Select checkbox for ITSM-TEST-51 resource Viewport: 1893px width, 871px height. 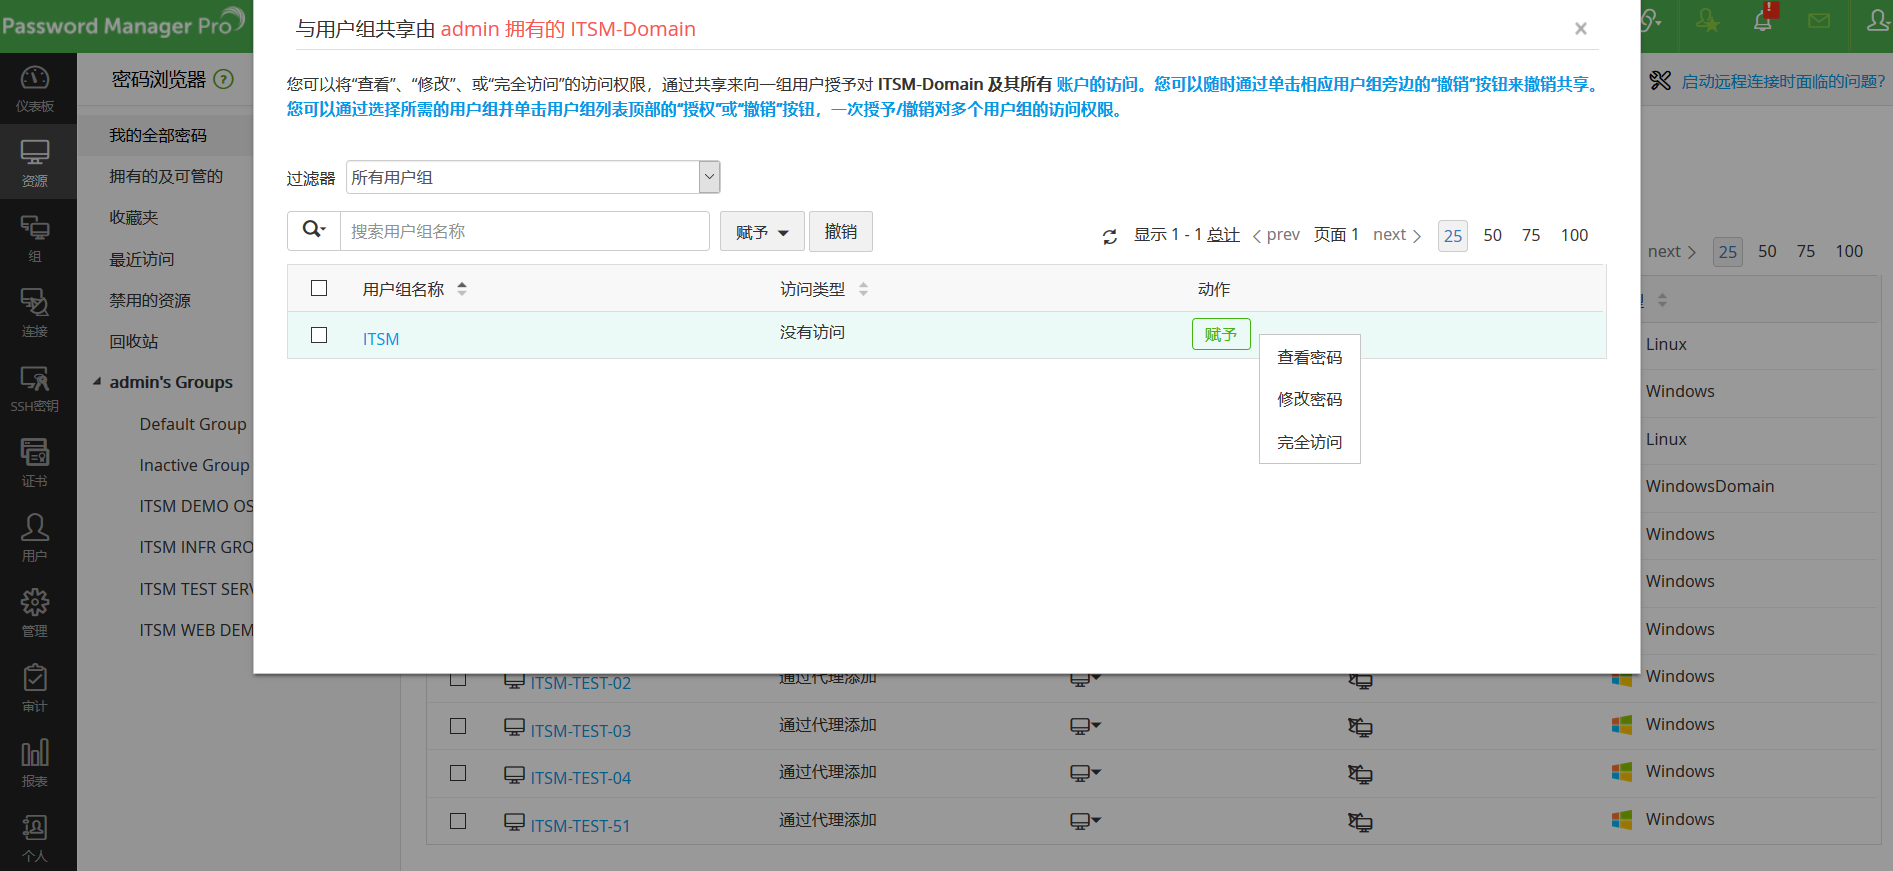click(458, 821)
